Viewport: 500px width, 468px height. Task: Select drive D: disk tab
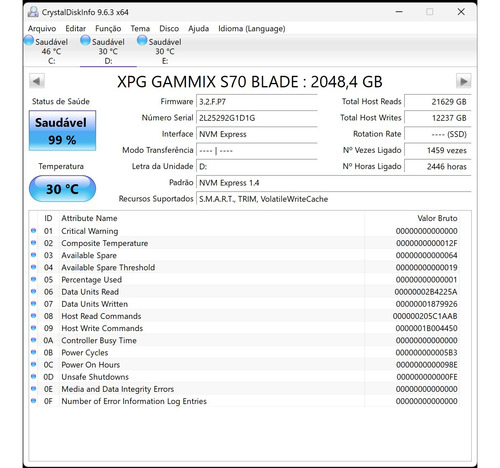108,51
